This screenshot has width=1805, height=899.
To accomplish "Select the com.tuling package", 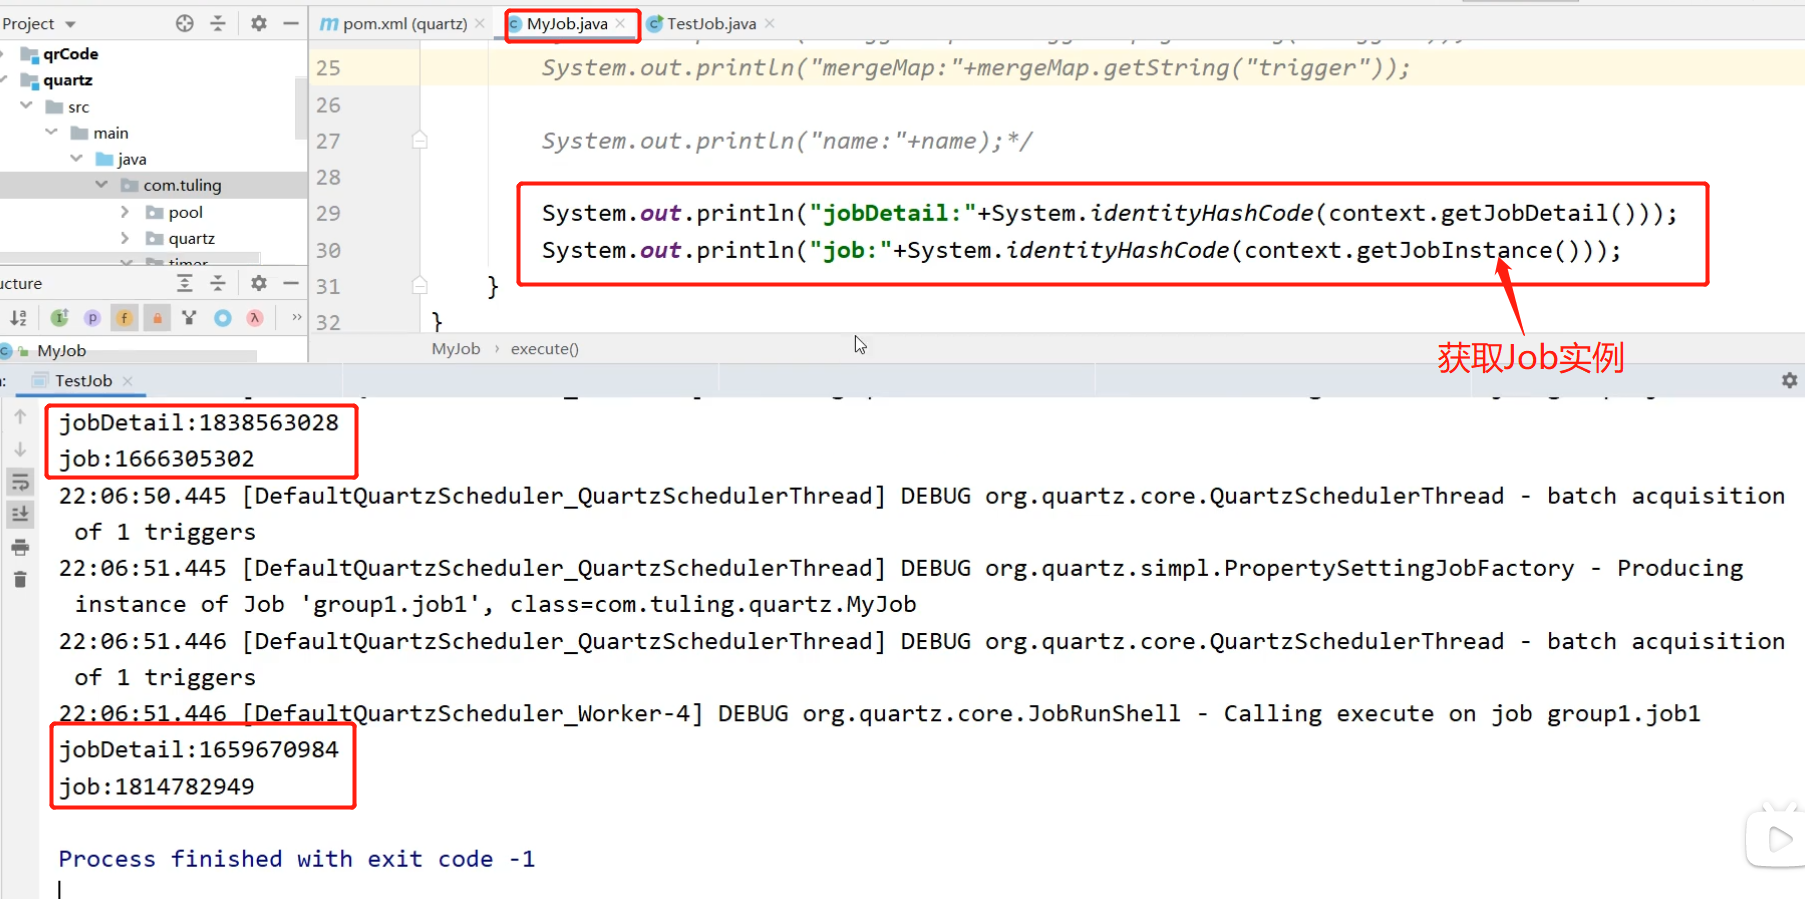I will point(182,185).
